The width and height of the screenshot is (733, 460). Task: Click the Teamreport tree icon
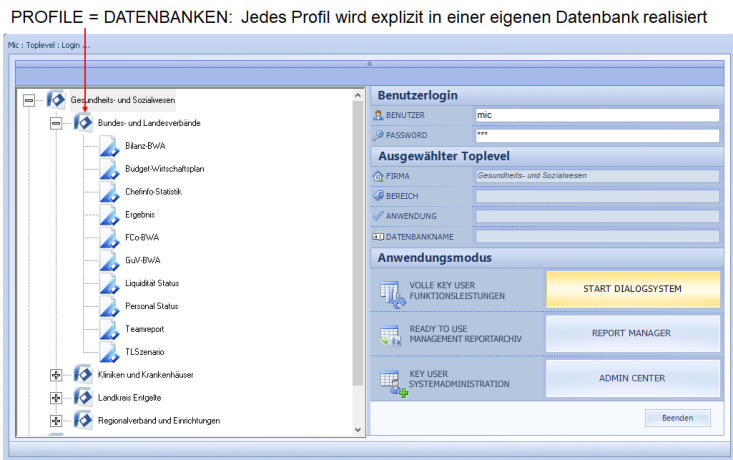(x=110, y=330)
